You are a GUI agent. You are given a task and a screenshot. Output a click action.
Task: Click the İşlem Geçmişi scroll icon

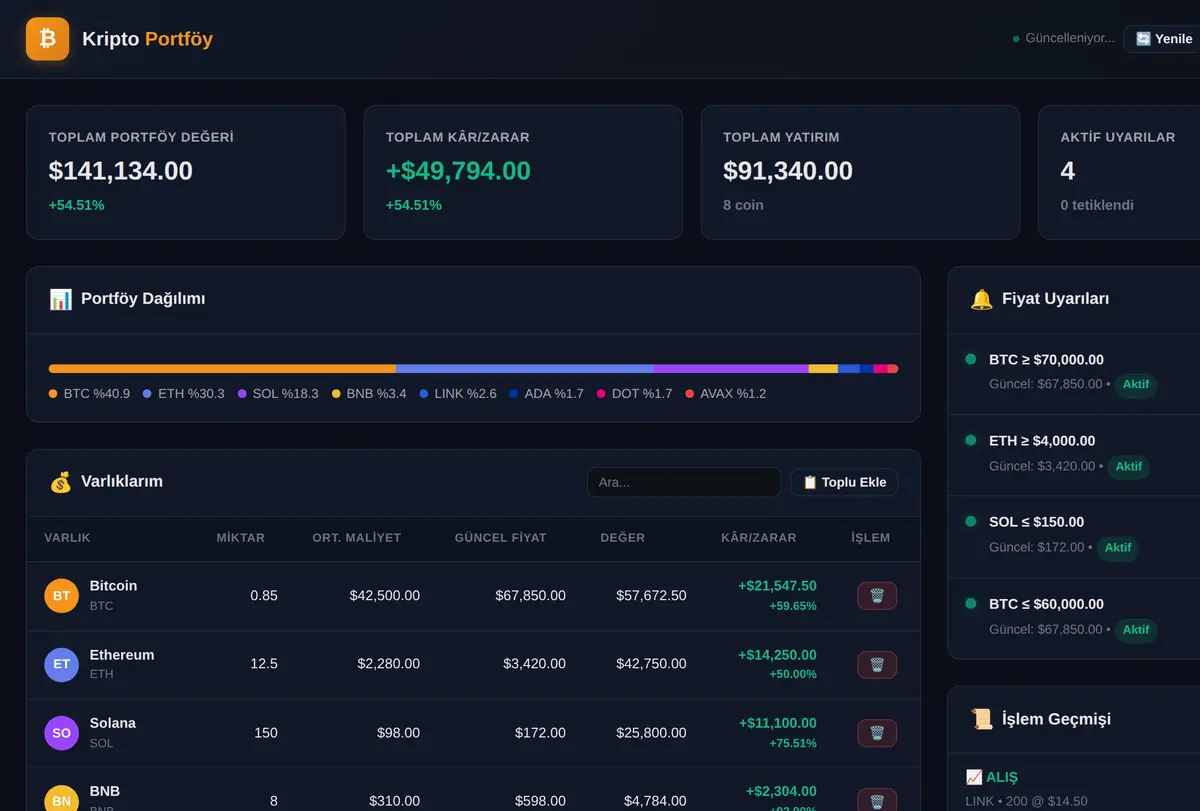point(982,719)
